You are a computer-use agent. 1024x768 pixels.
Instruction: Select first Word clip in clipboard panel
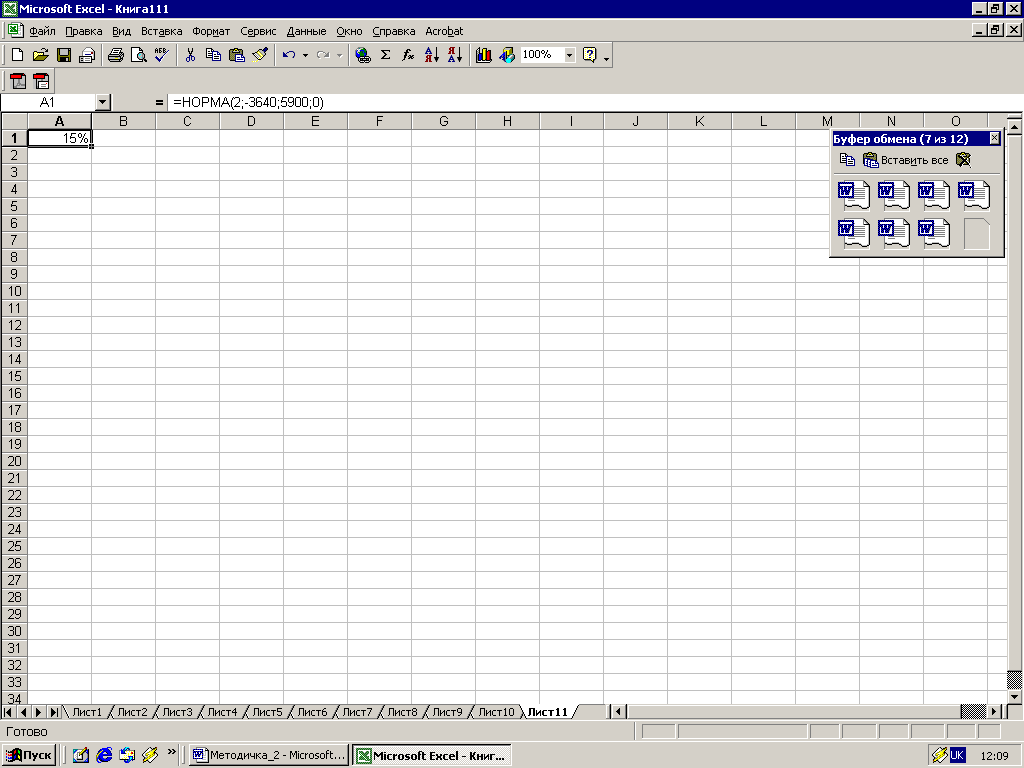click(x=854, y=195)
